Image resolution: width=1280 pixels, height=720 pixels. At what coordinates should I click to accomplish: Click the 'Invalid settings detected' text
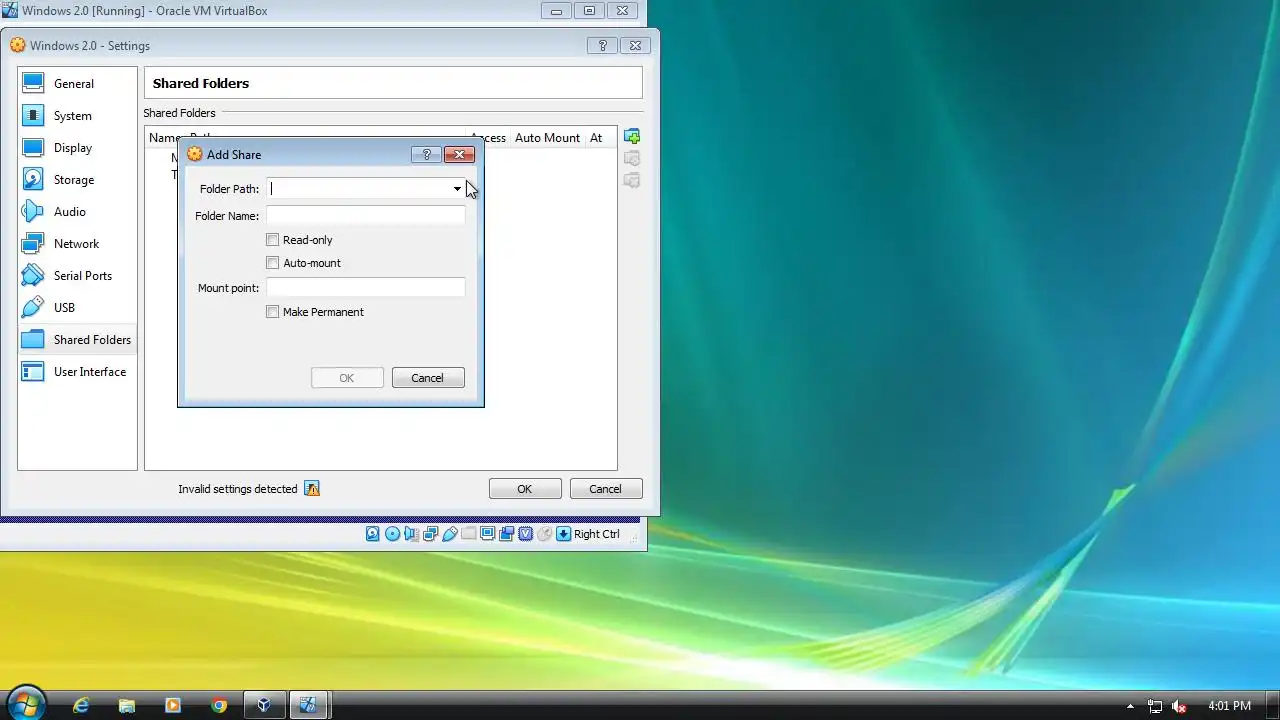point(238,489)
